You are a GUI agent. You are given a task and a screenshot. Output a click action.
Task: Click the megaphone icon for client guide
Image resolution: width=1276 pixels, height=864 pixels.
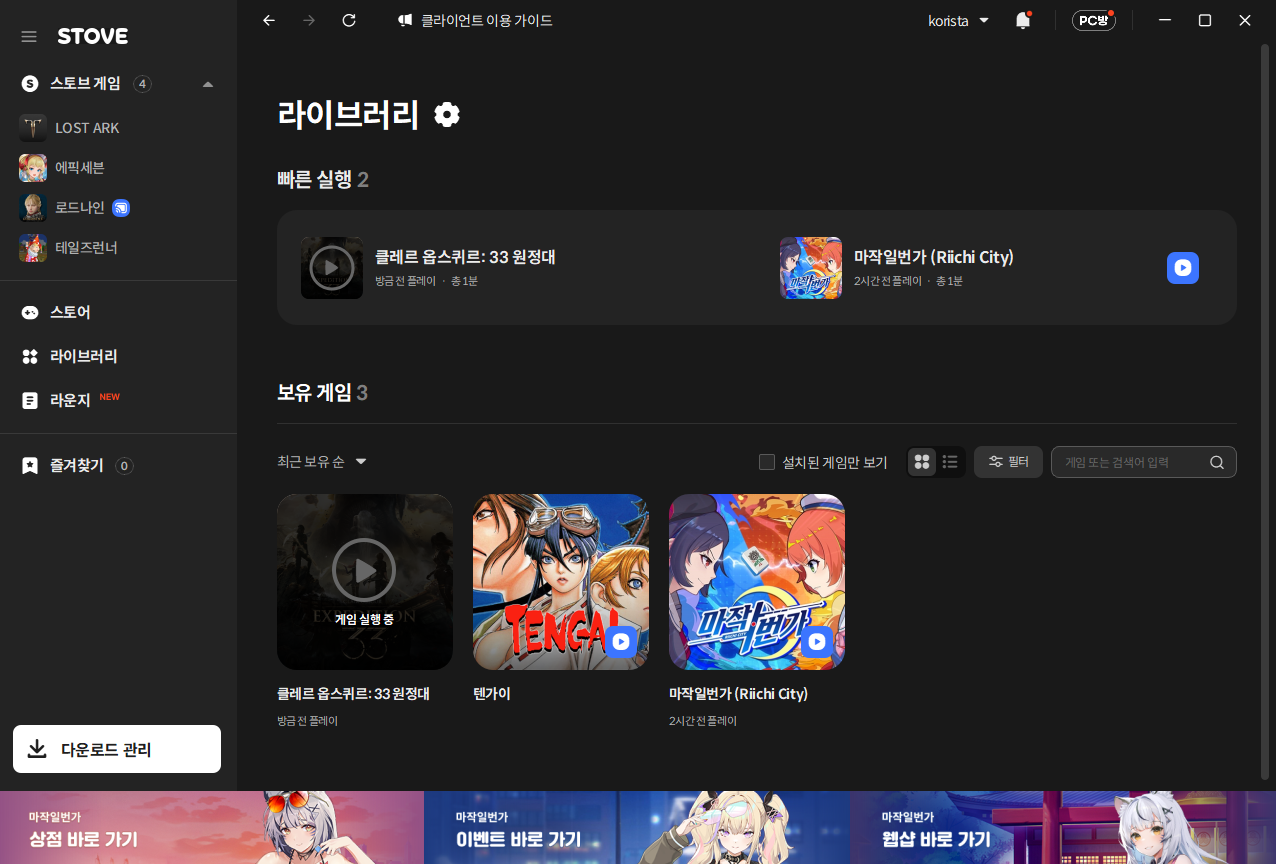point(405,20)
